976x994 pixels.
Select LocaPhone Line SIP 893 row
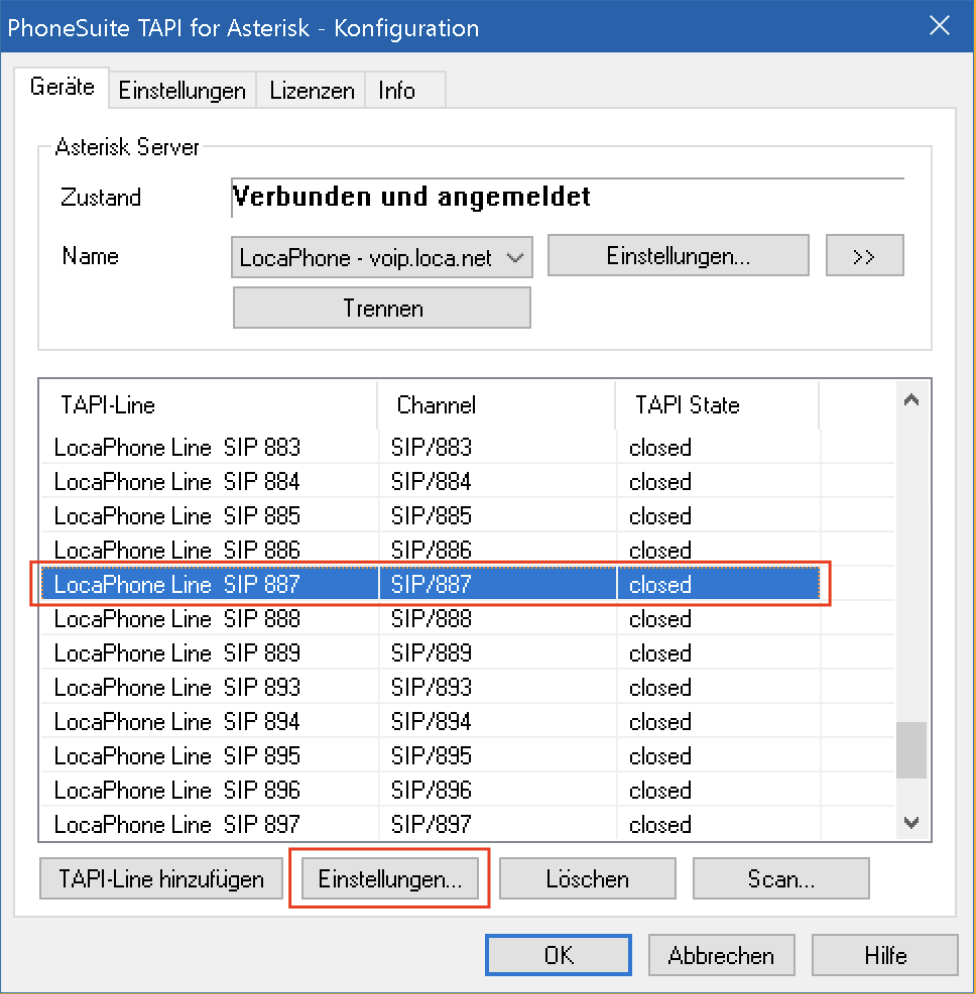(177, 688)
